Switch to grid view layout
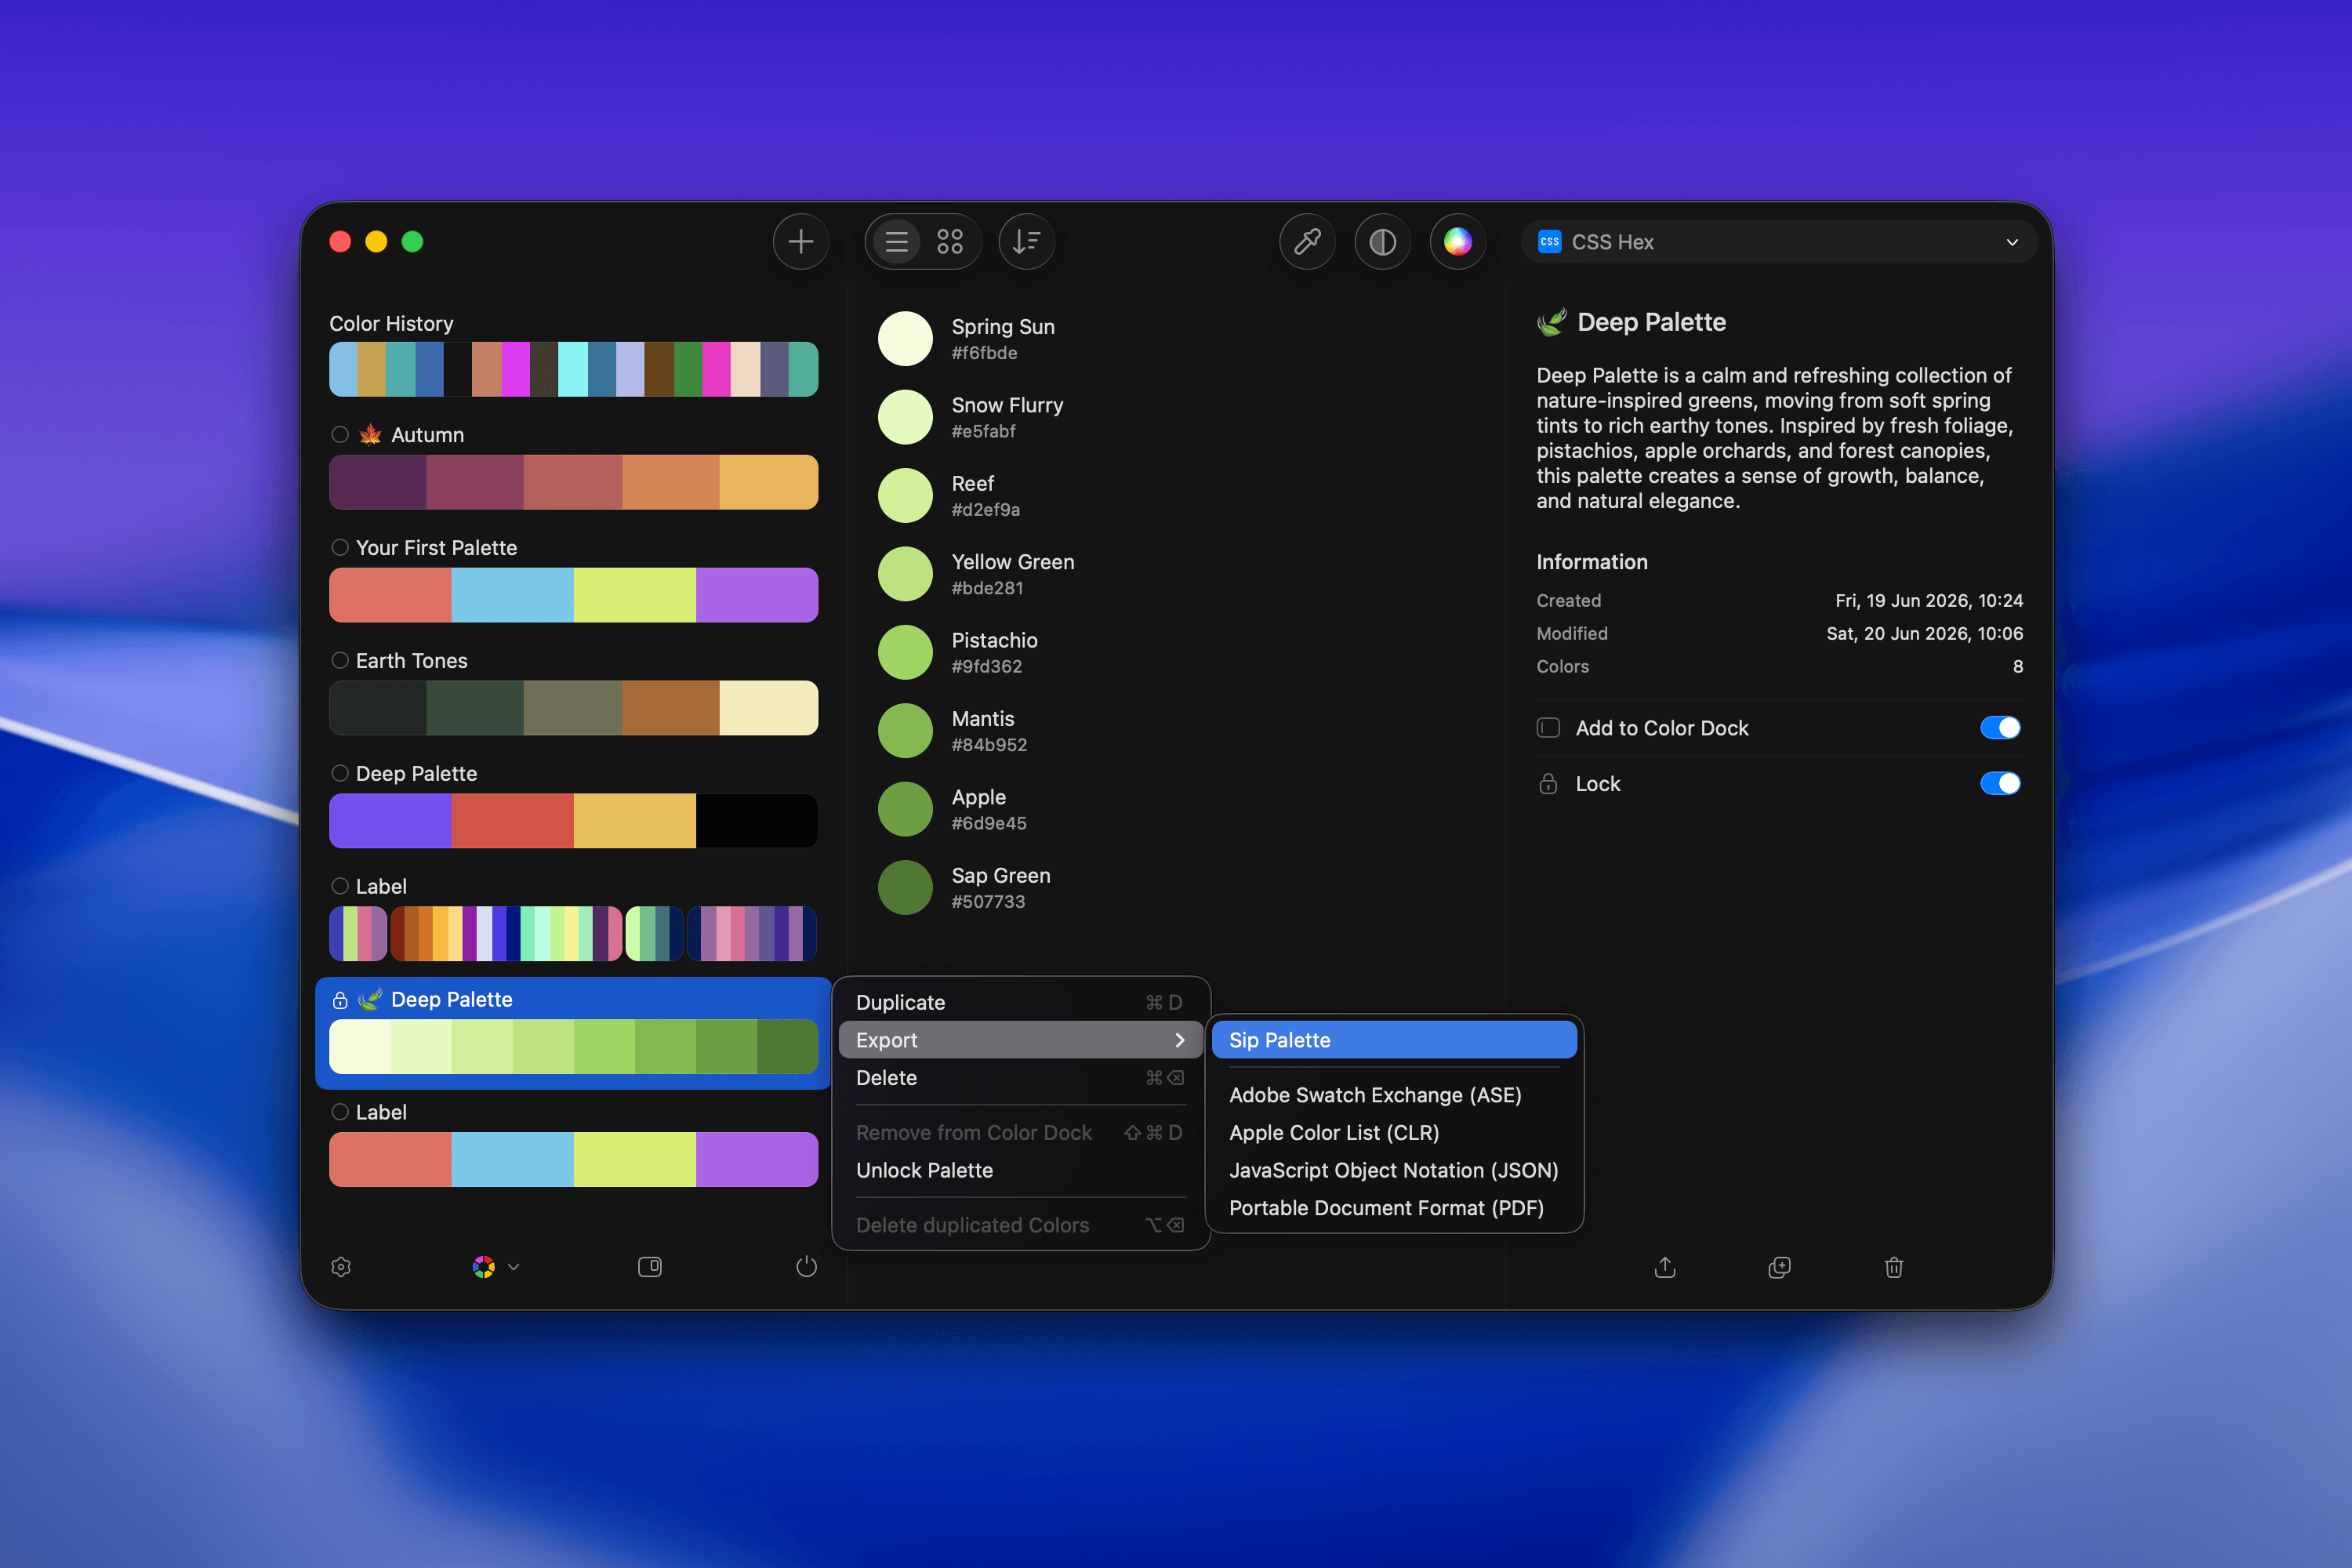 point(950,241)
